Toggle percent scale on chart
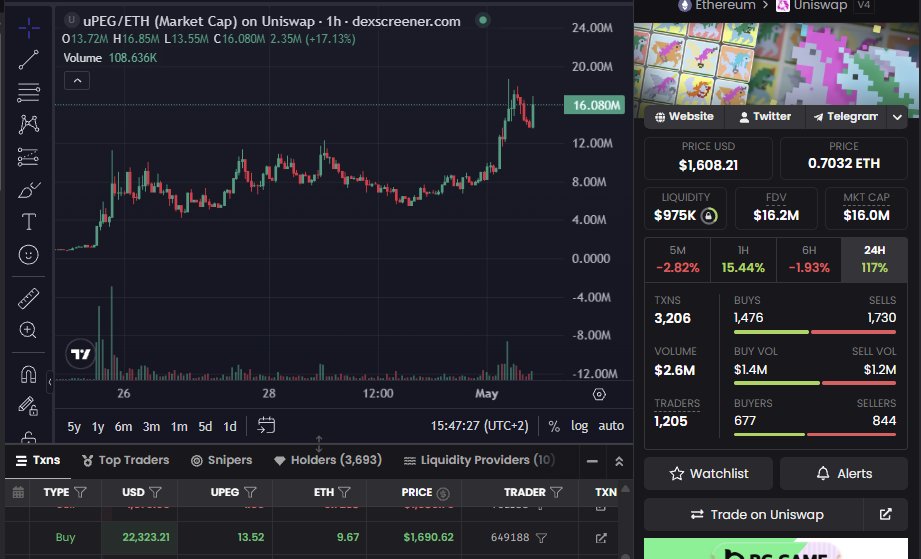The image size is (921, 559). click(554, 426)
